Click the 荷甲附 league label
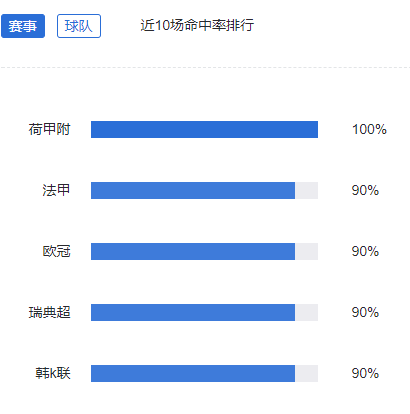The height and width of the screenshot is (414, 410). (x=49, y=129)
